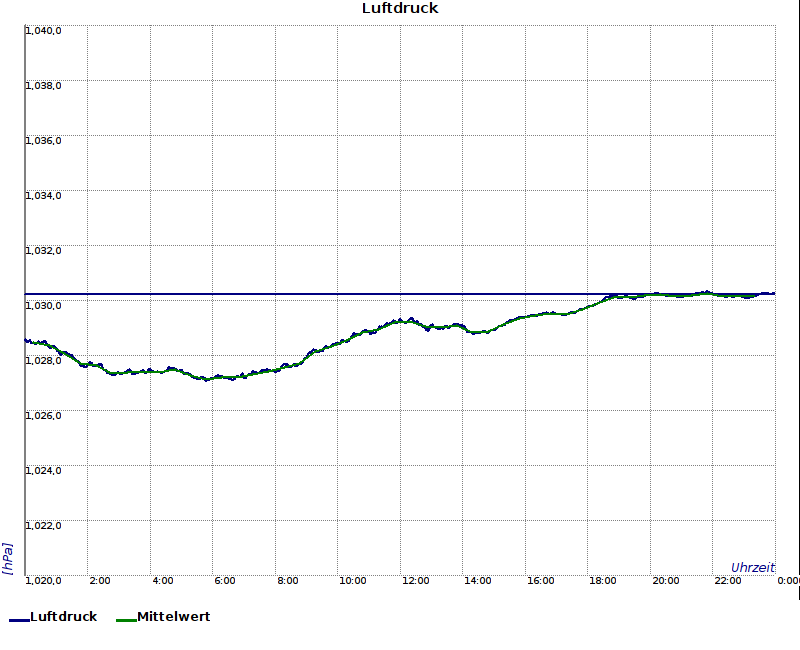
Task: Click the 20:00 time tick label
Action: coord(666,581)
